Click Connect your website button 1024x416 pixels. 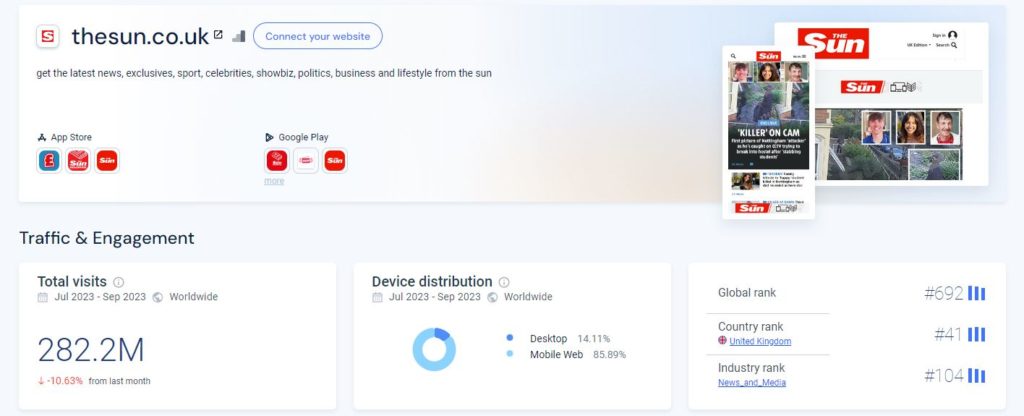pos(317,36)
